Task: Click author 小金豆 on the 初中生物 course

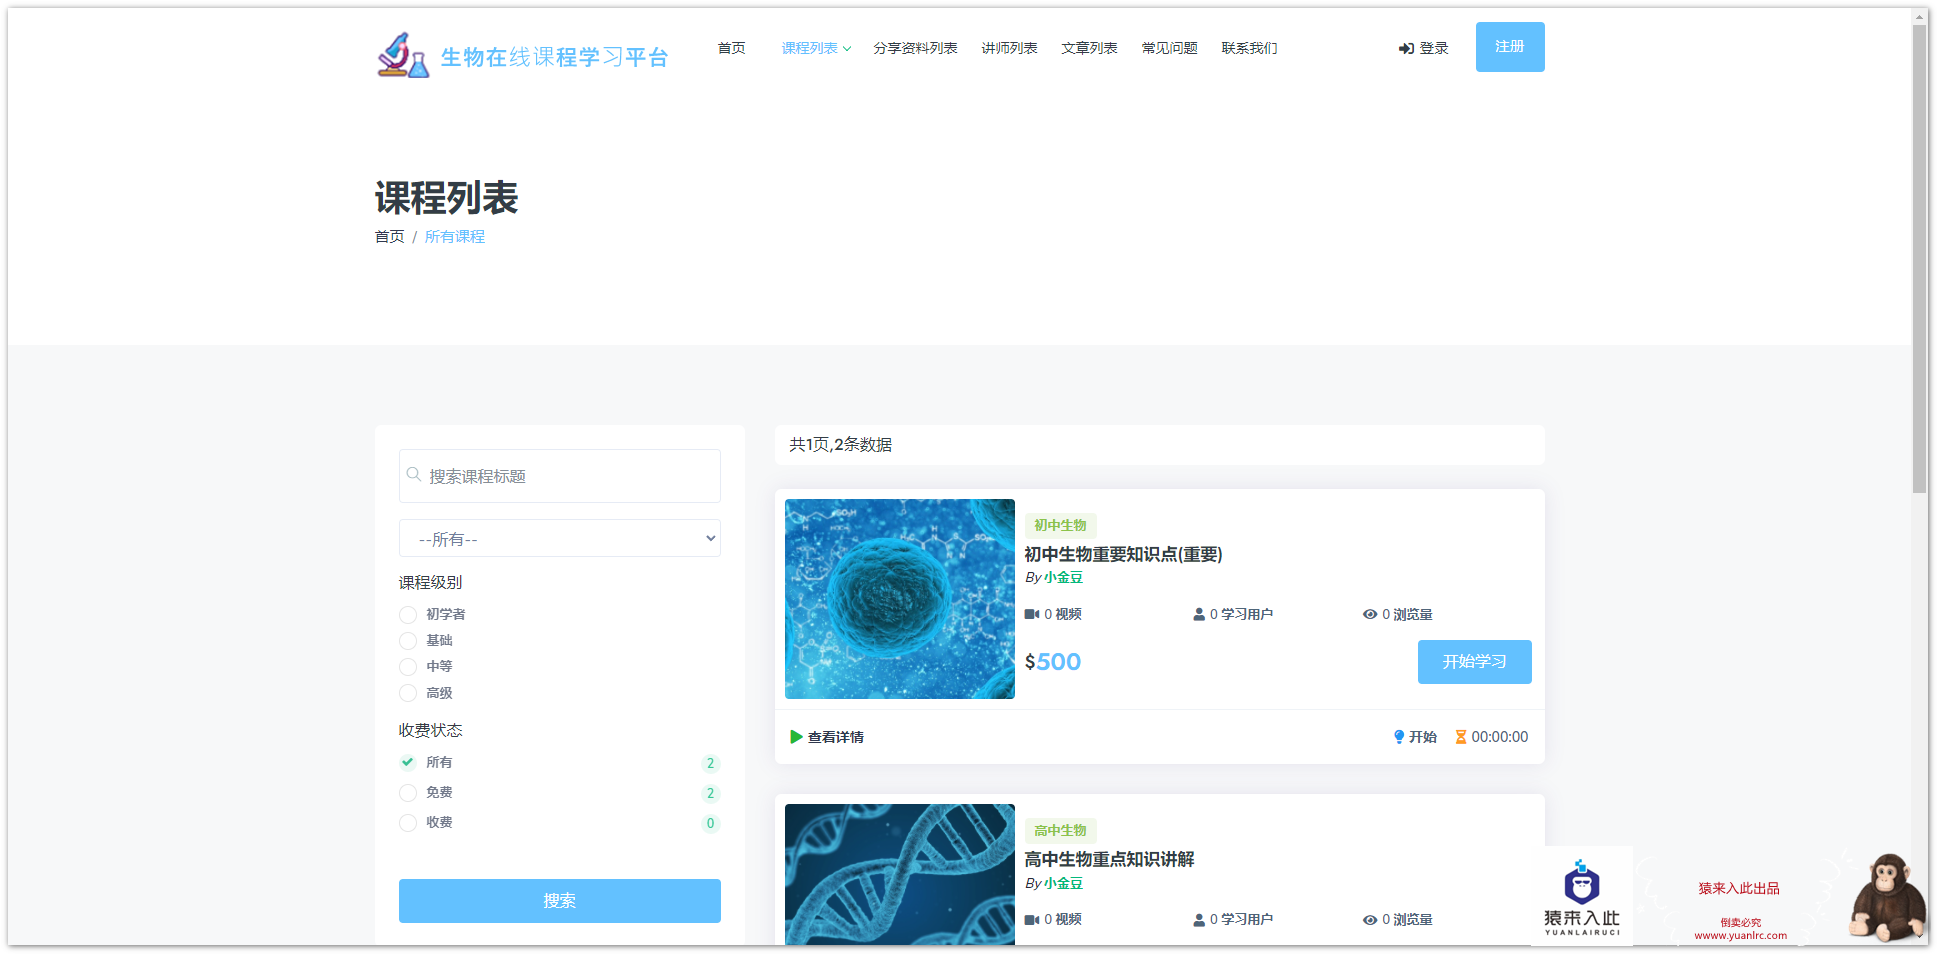Action: point(1063,578)
